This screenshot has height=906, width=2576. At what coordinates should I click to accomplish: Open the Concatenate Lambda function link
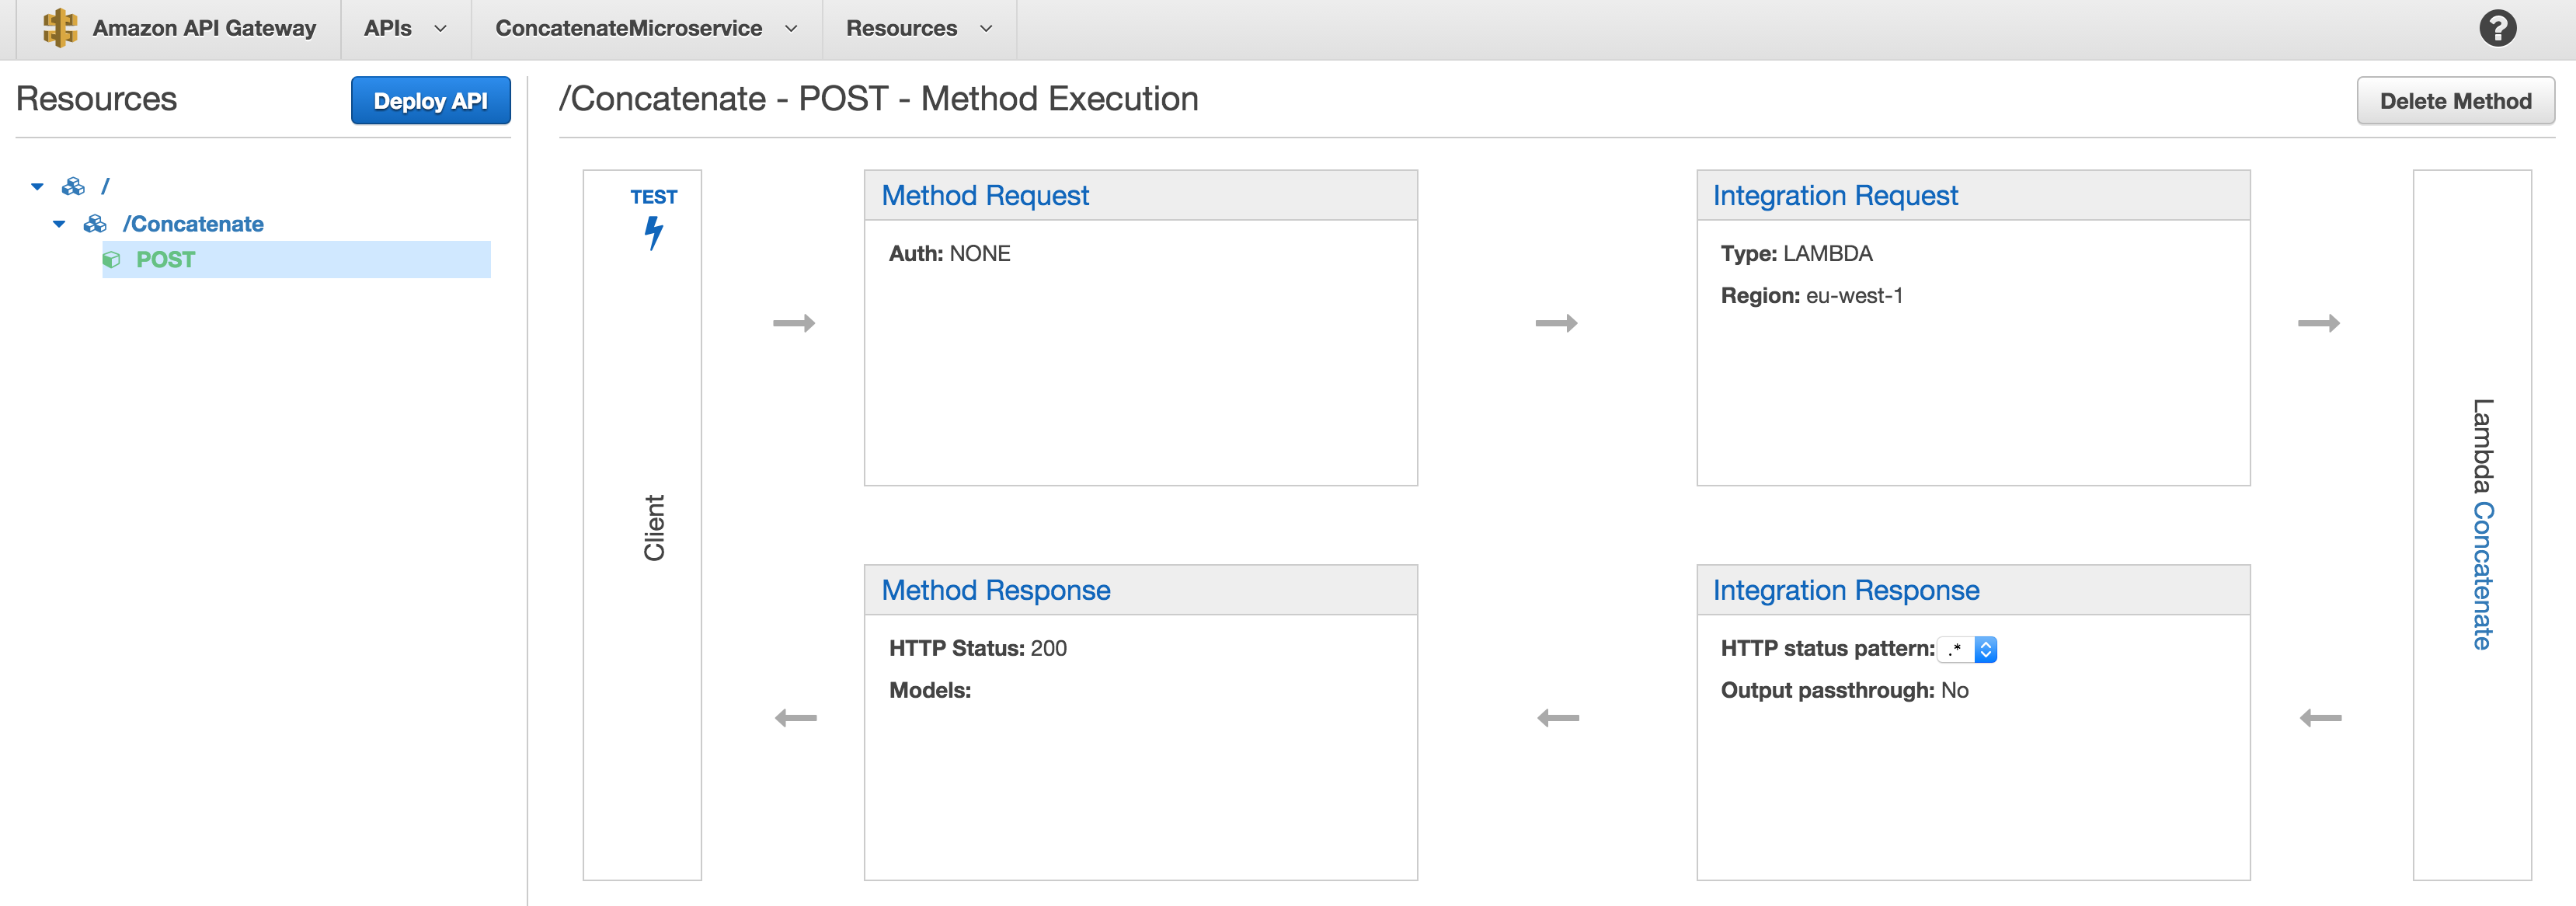click(2483, 576)
